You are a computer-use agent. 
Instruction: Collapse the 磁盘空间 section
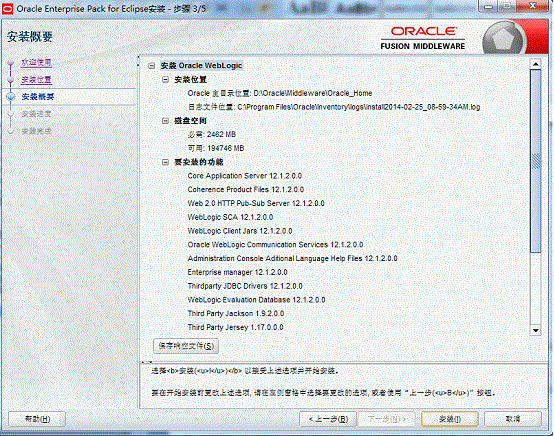165,121
